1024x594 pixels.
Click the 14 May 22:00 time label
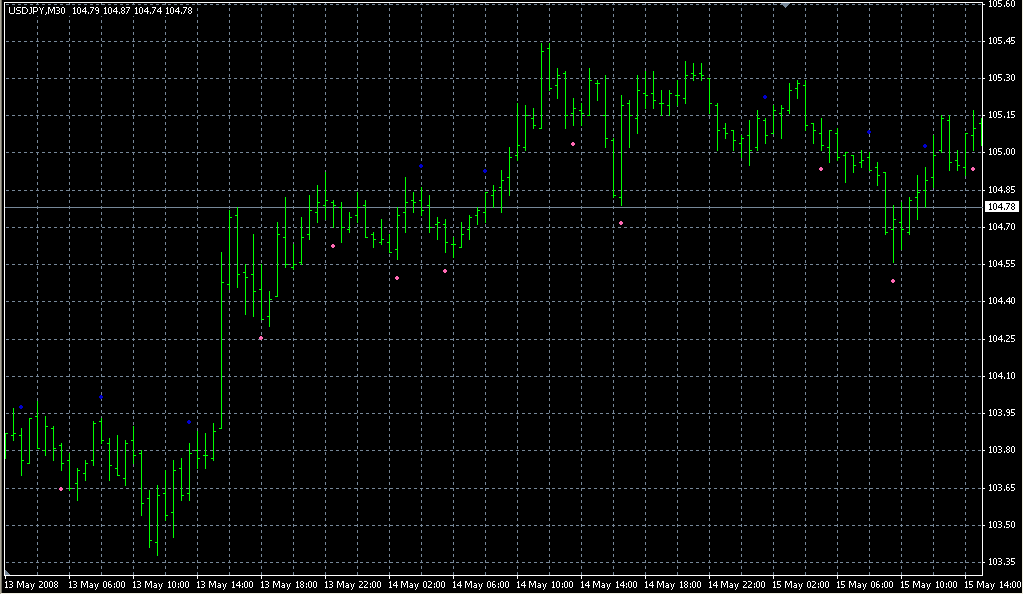click(736, 584)
